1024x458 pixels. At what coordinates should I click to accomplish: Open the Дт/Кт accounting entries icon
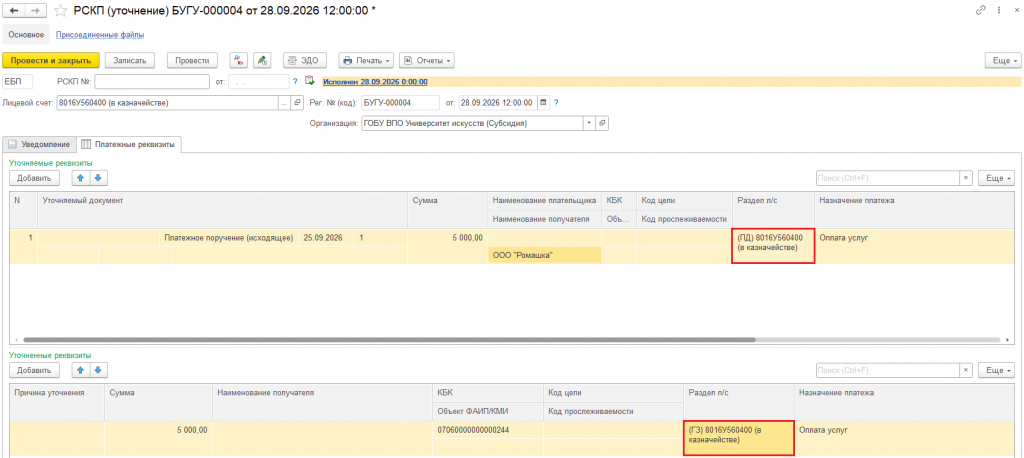click(239, 60)
